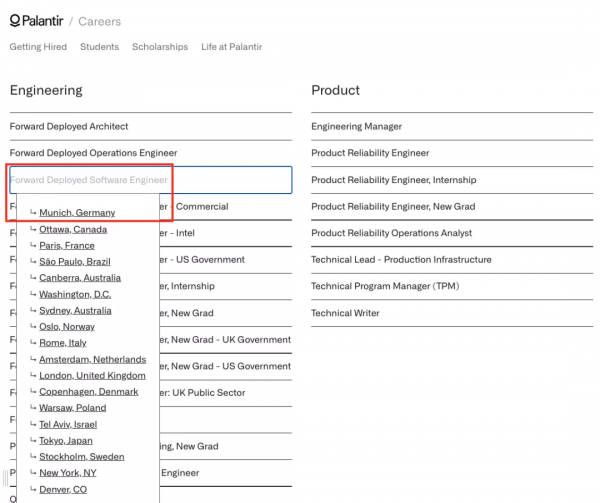Open Life at Palantir page
Viewport: 600px width, 503px height.
click(232, 47)
